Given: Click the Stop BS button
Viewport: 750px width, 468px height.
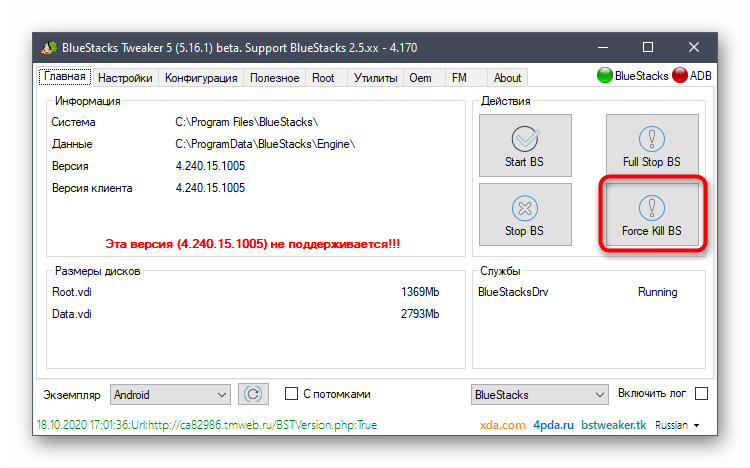Looking at the screenshot, I should 525,214.
